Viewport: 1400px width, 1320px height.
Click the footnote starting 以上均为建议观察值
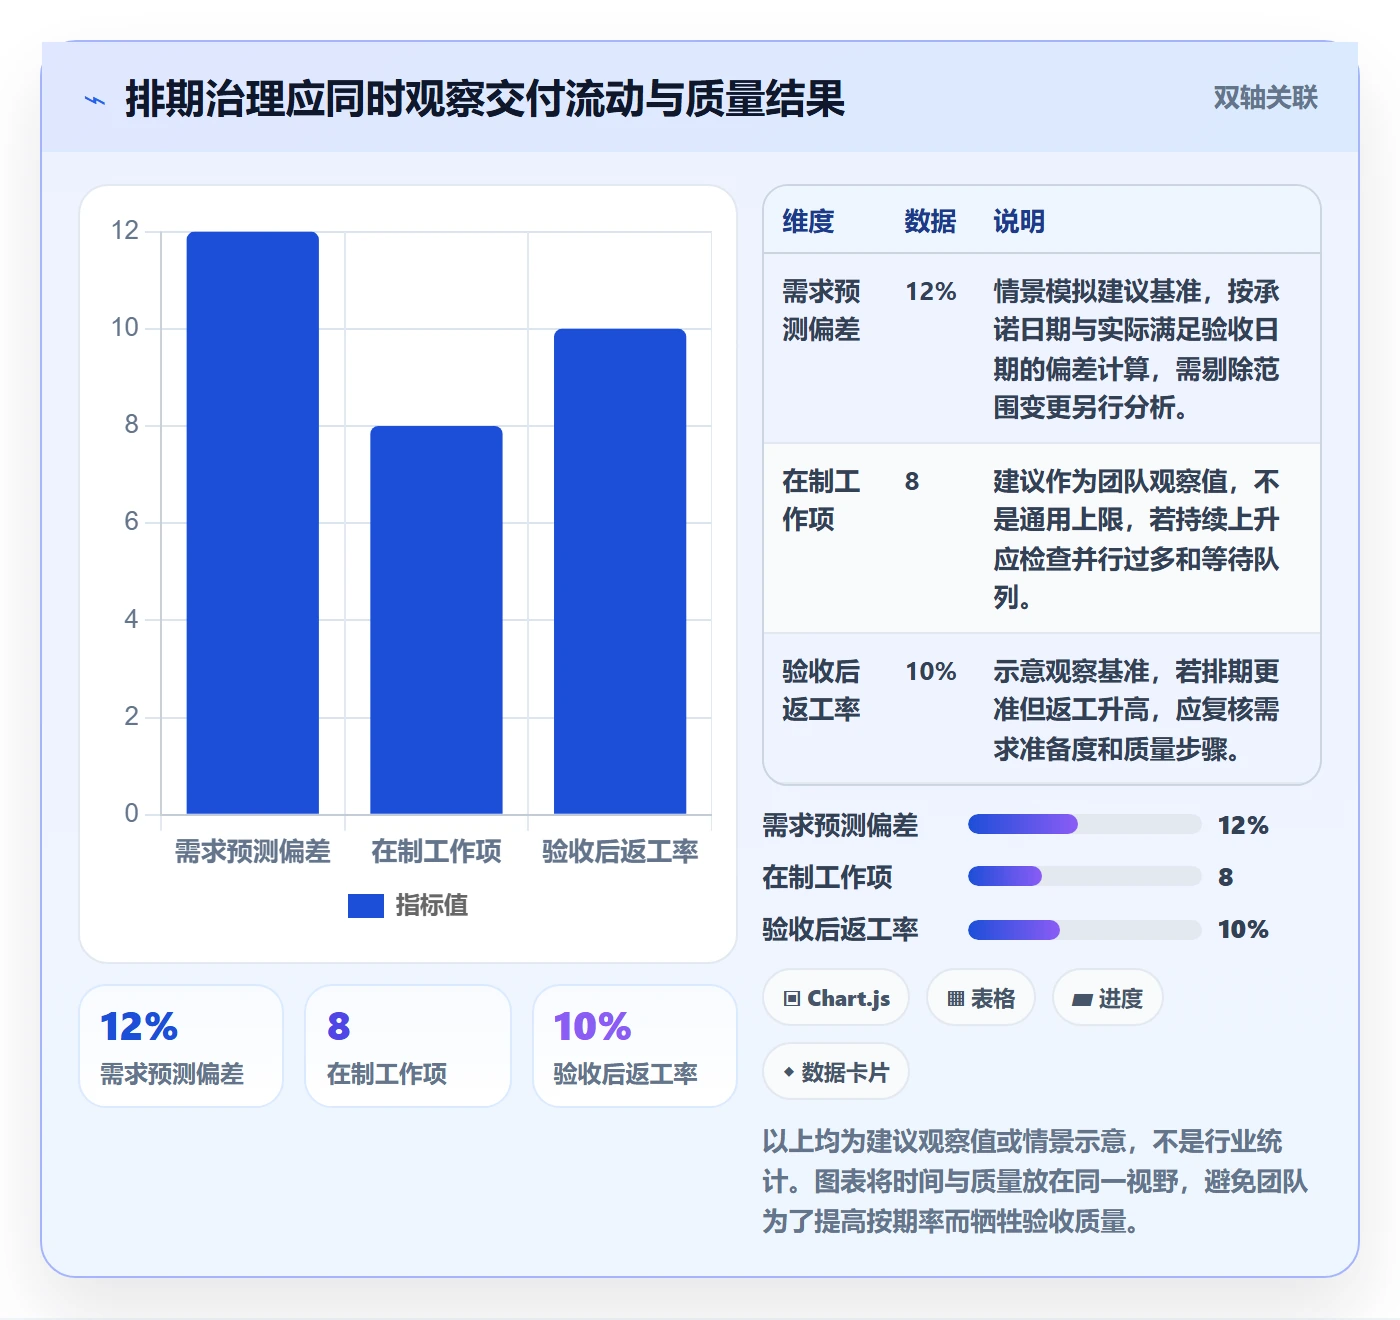[1036, 1181]
